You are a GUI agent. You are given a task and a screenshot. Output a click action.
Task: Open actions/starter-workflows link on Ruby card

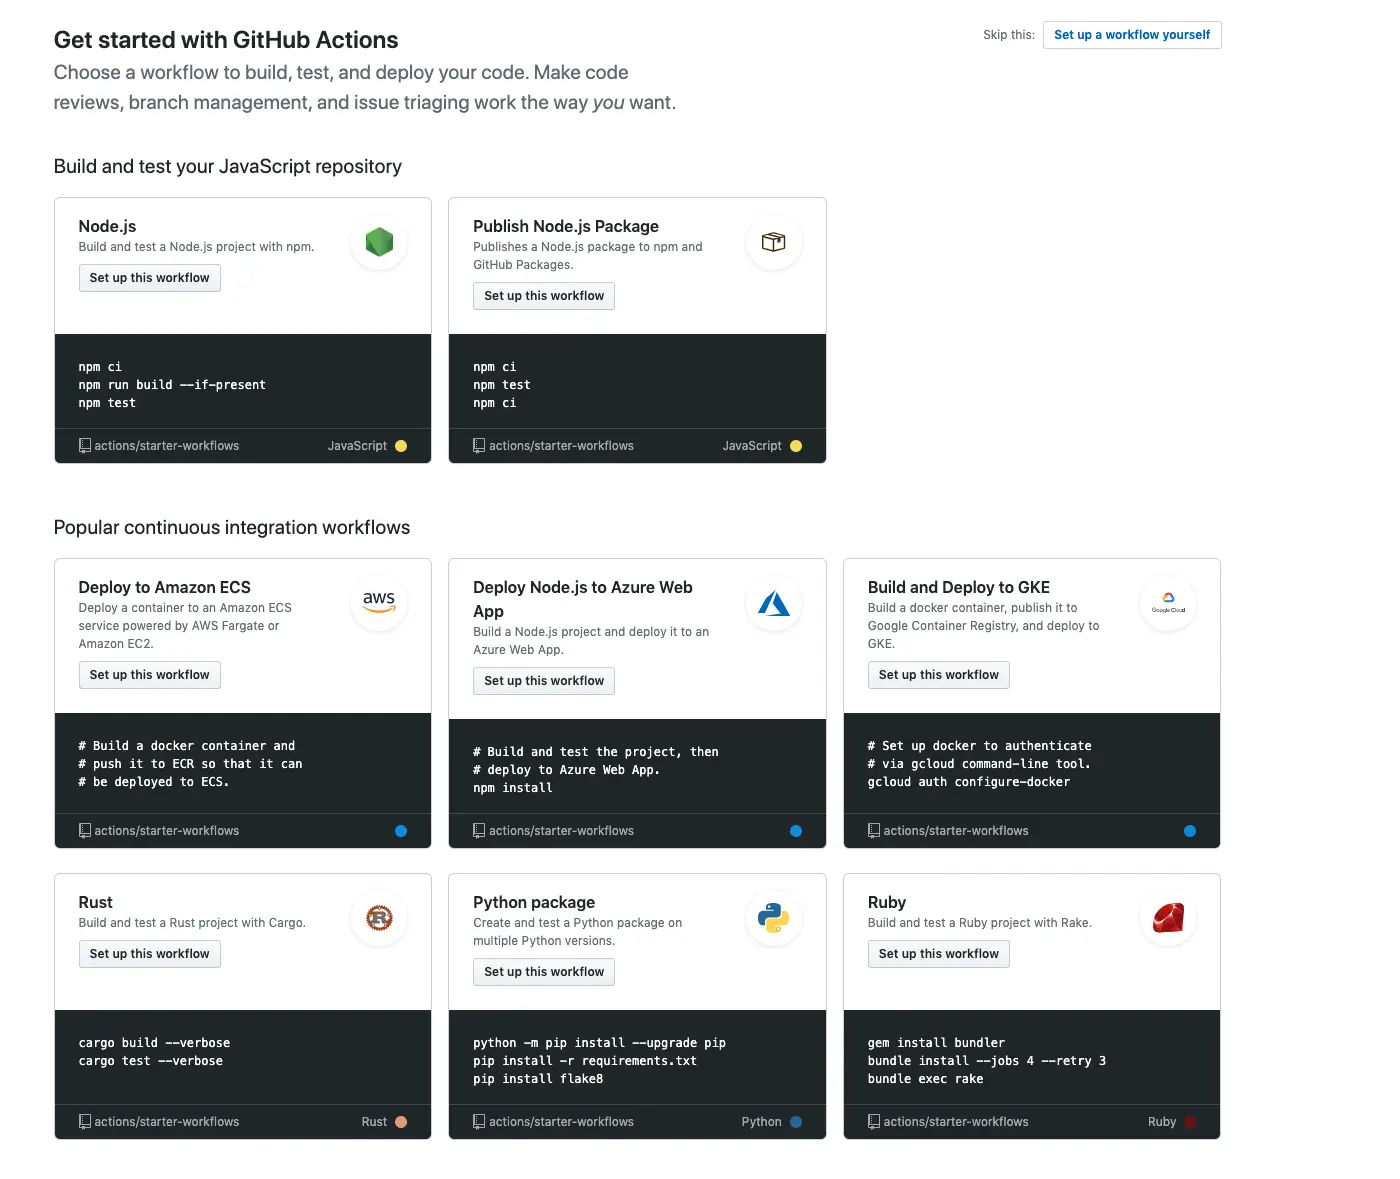(956, 1122)
